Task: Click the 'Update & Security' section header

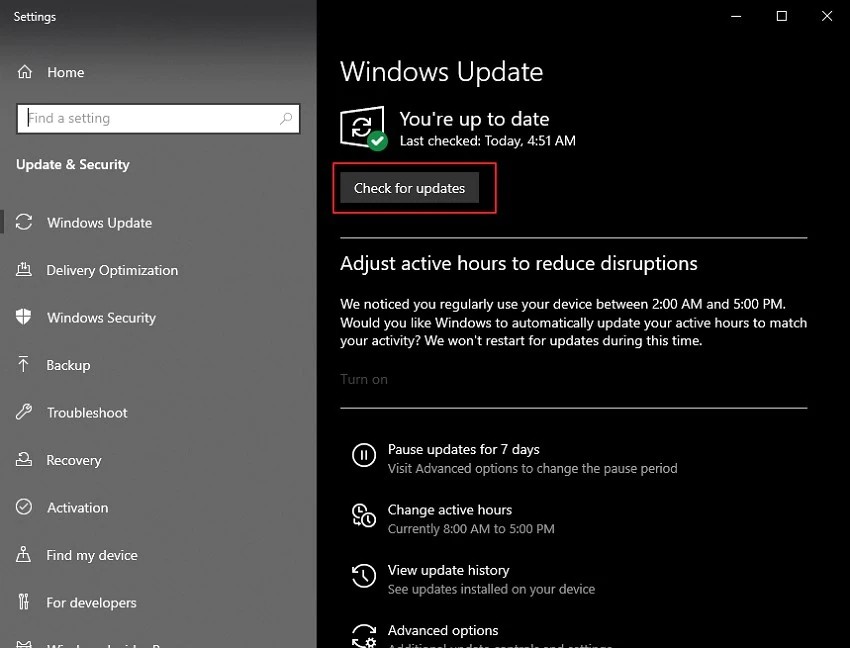Action: pos(73,164)
